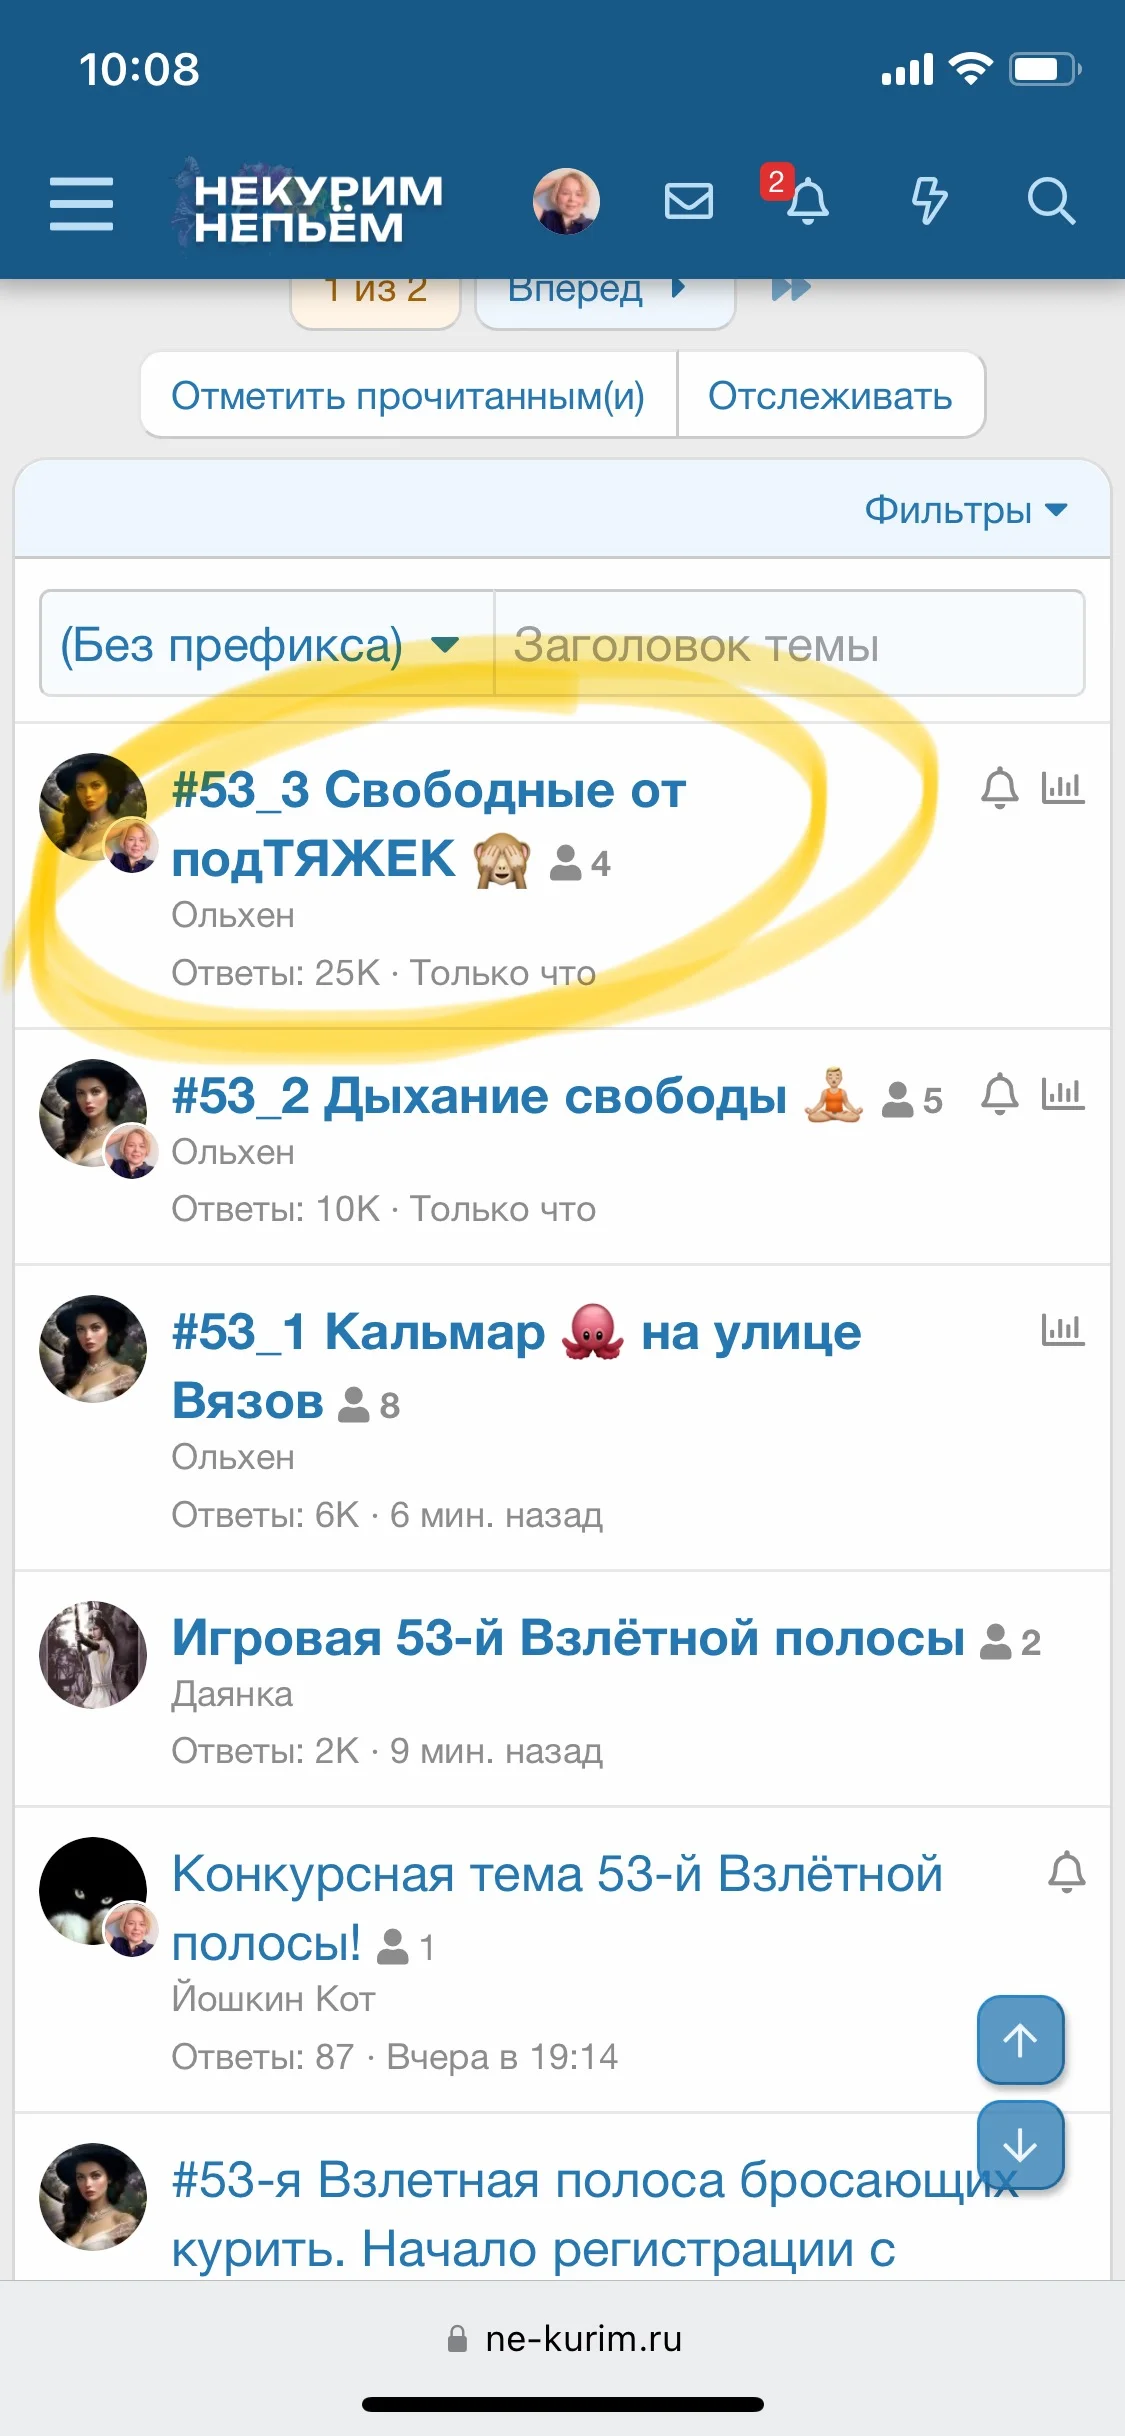Open the search magnifier
Screen dimensions: 1125x2436
click(x=1051, y=201)
